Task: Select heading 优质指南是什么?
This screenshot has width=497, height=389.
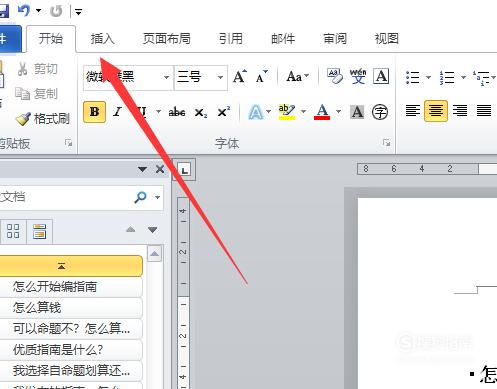Action: [x=71, y=350]
